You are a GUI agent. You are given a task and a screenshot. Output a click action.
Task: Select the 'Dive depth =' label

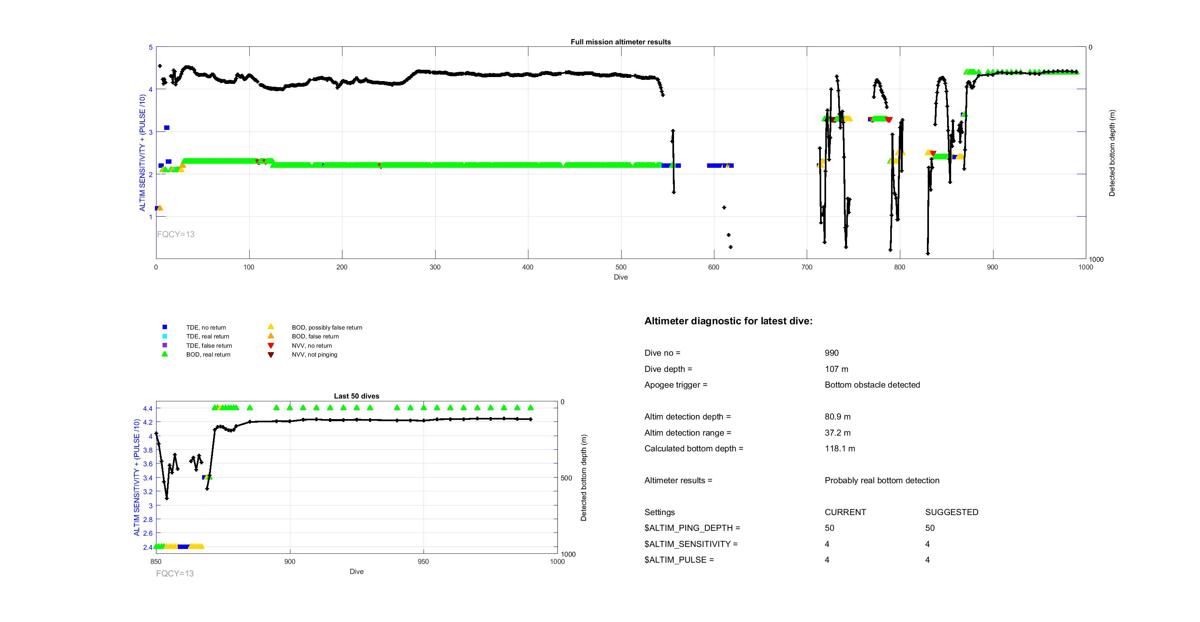click(x=668, y=369)
